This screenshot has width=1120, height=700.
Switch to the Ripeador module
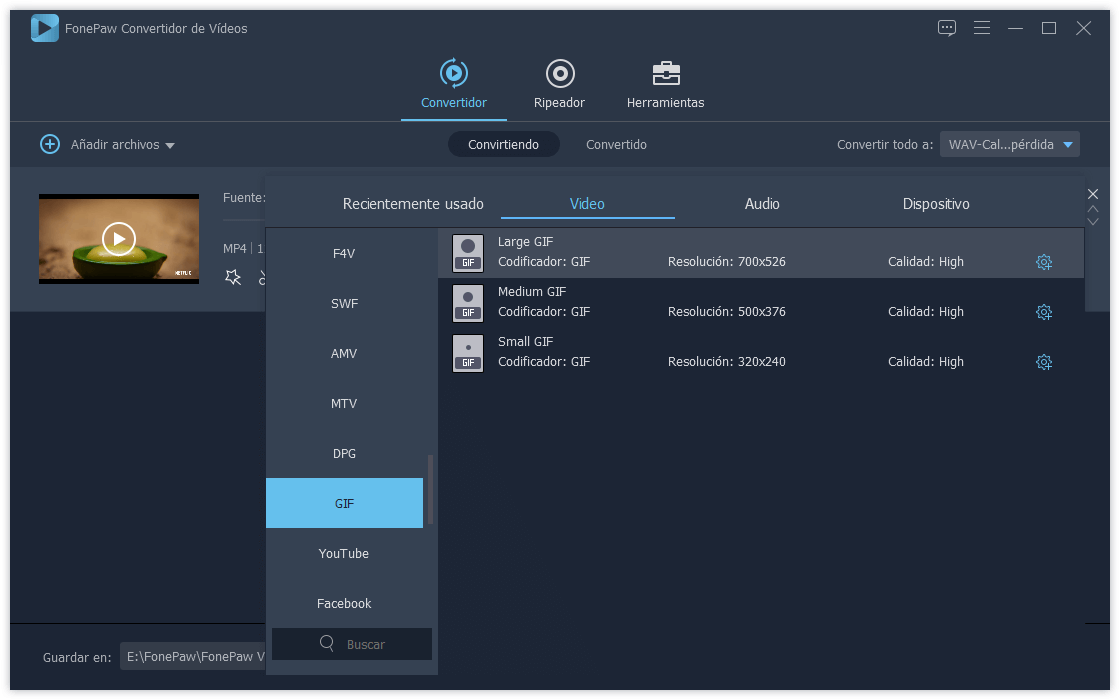[559, 84]
